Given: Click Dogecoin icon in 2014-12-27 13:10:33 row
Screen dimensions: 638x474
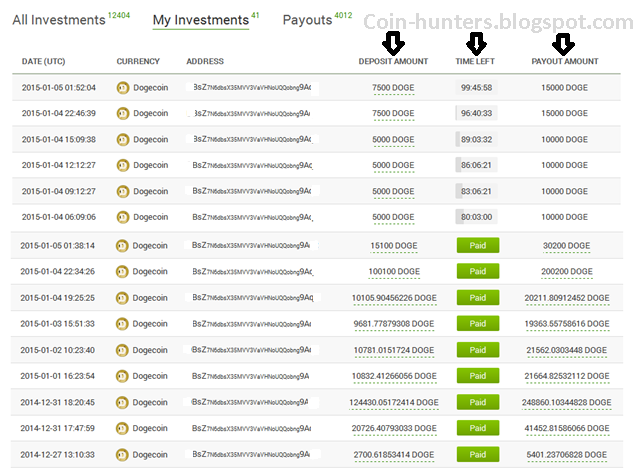Looking at the screenshot, I should tap(122, 455).
